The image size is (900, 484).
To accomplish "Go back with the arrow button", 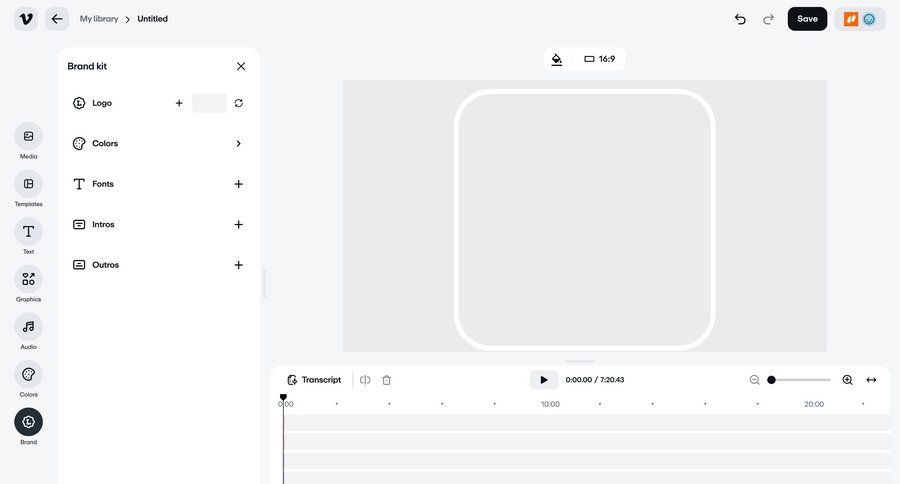I will (57, 19).
